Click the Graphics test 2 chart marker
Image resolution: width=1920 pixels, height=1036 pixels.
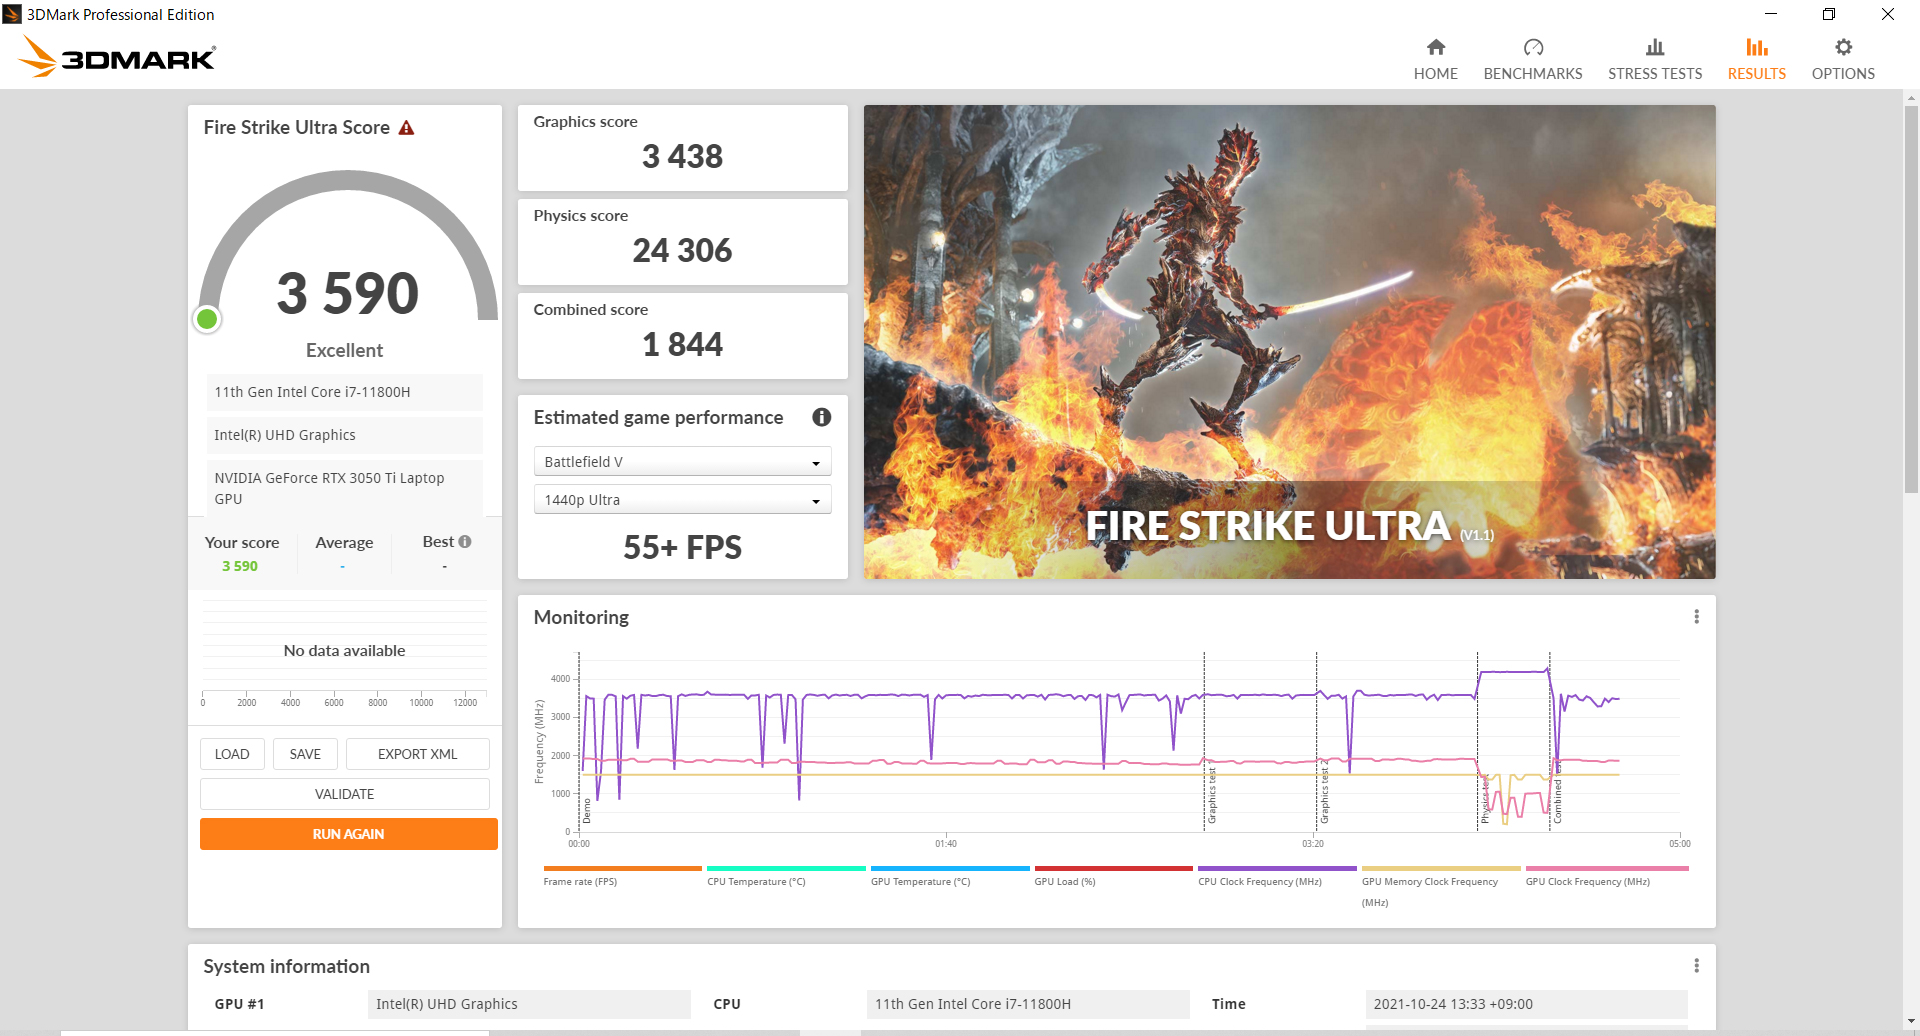(x=1324, y=791)
